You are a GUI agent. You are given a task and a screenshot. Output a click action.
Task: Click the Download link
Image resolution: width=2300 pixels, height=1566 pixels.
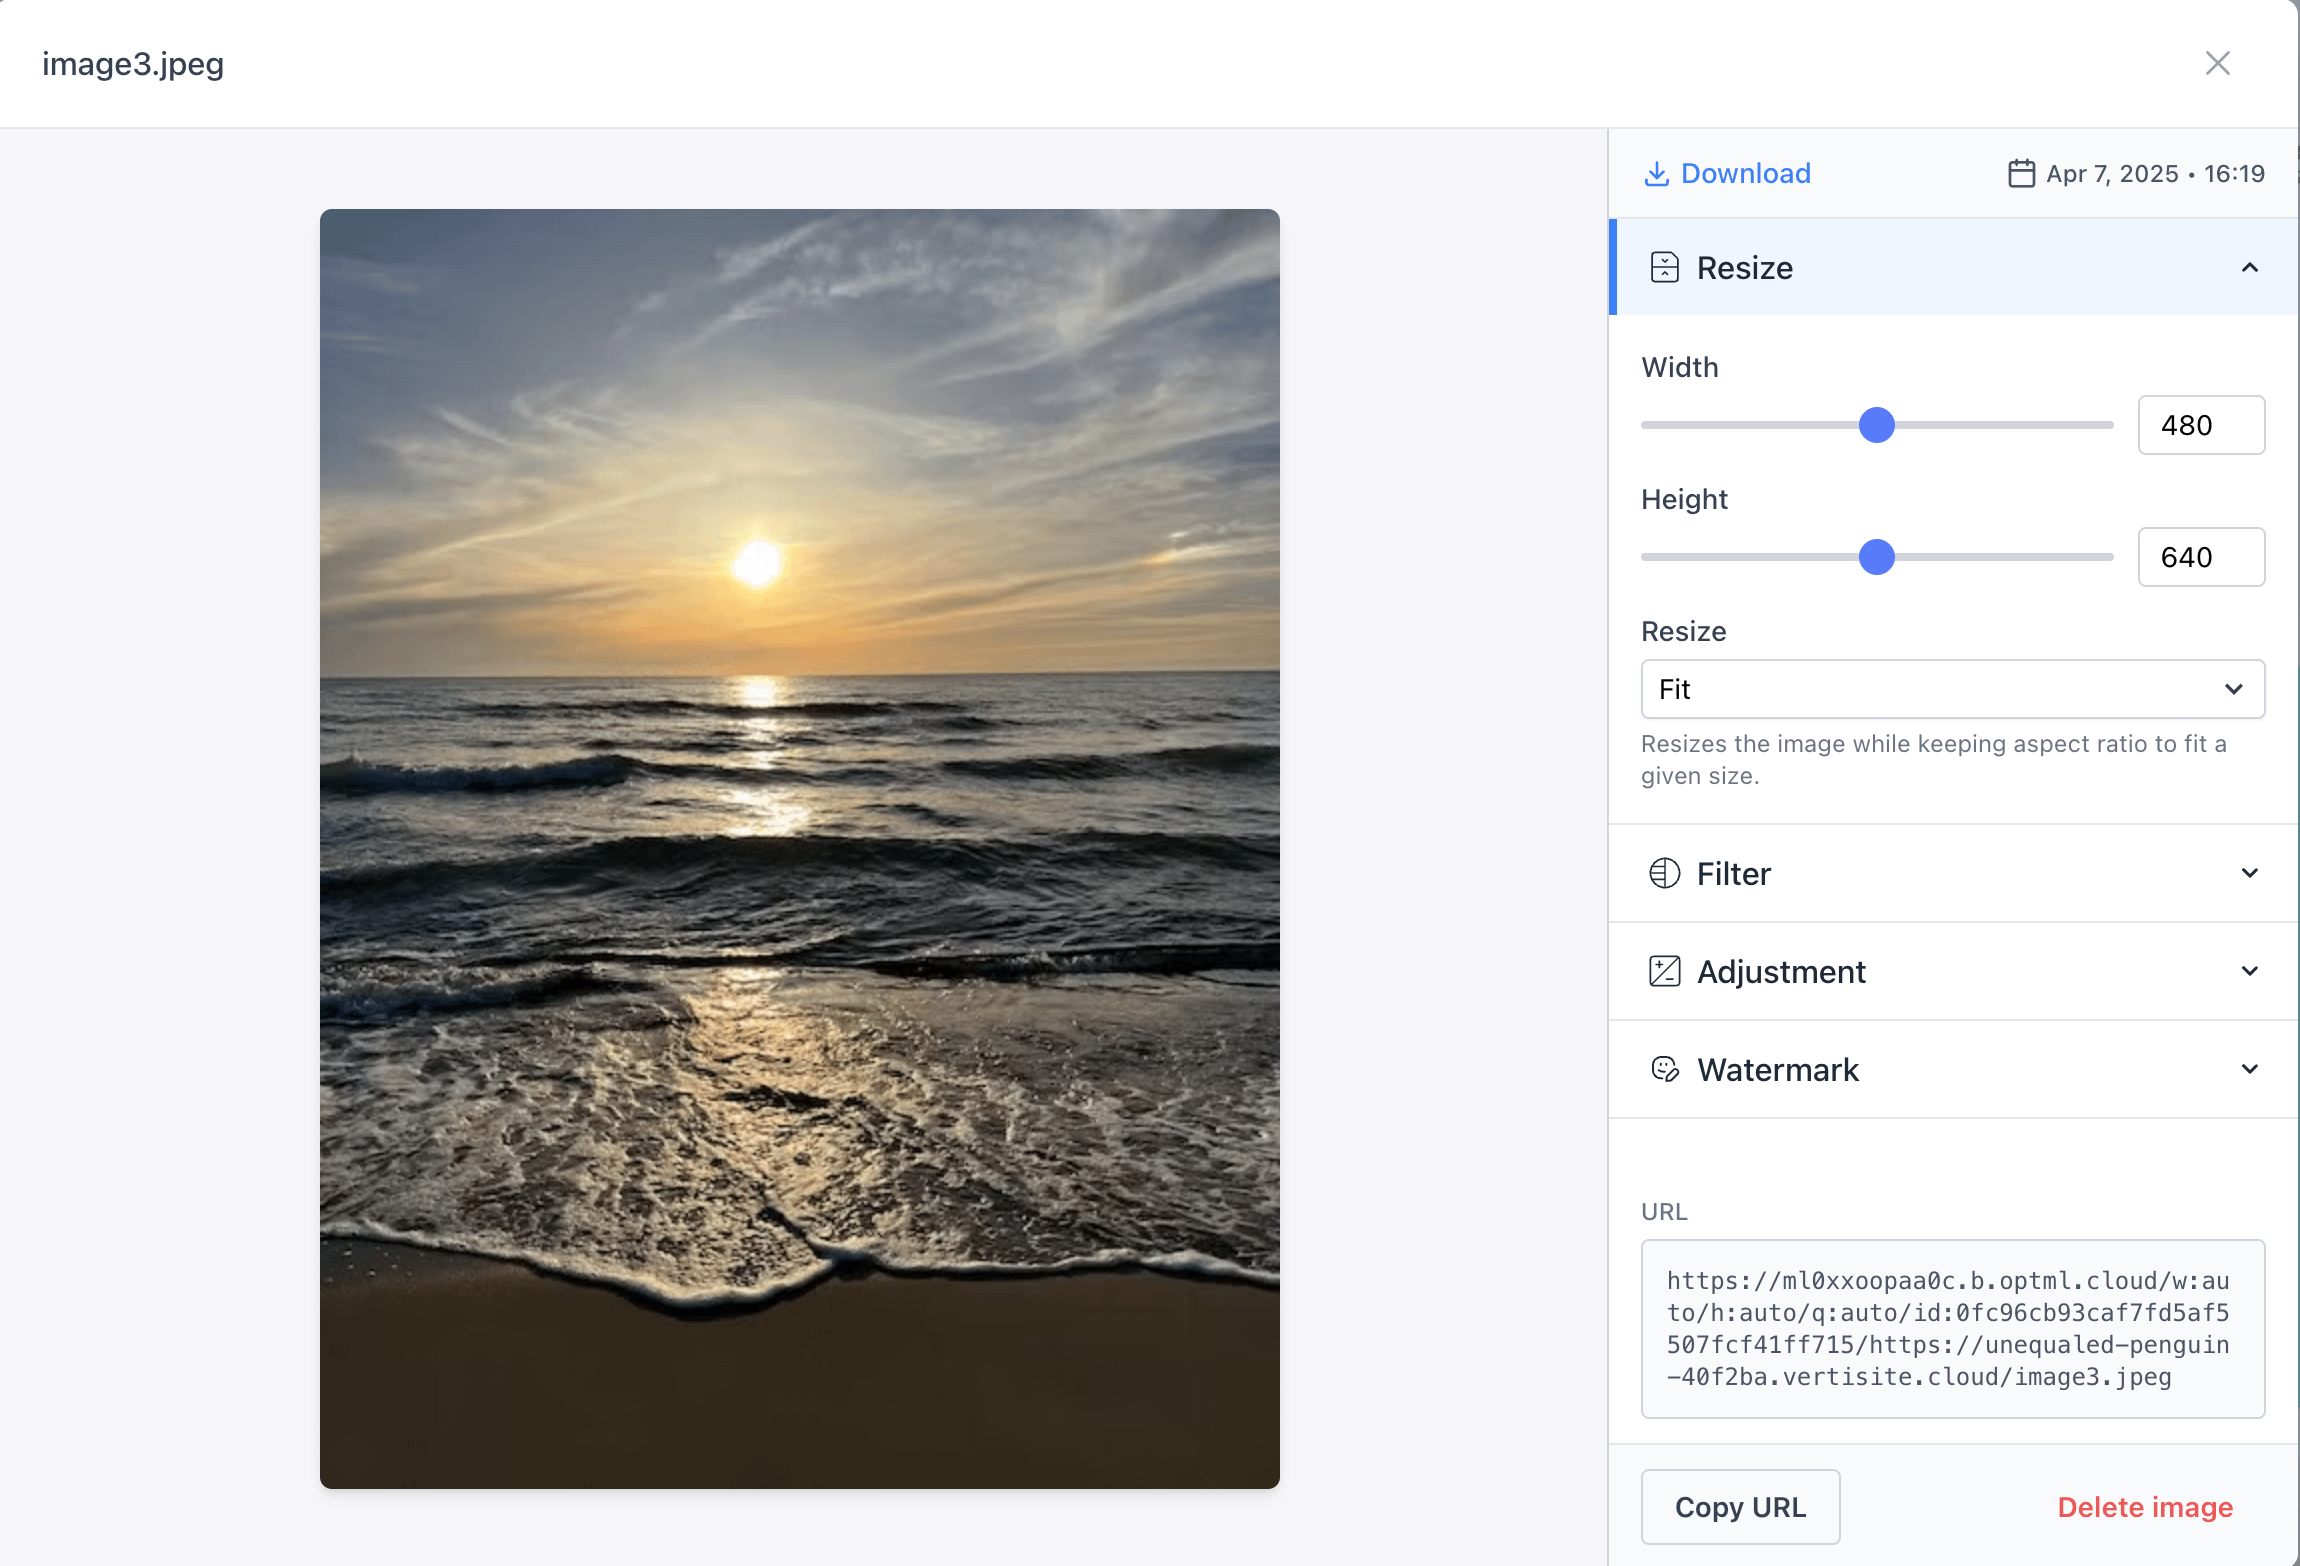1745,174
